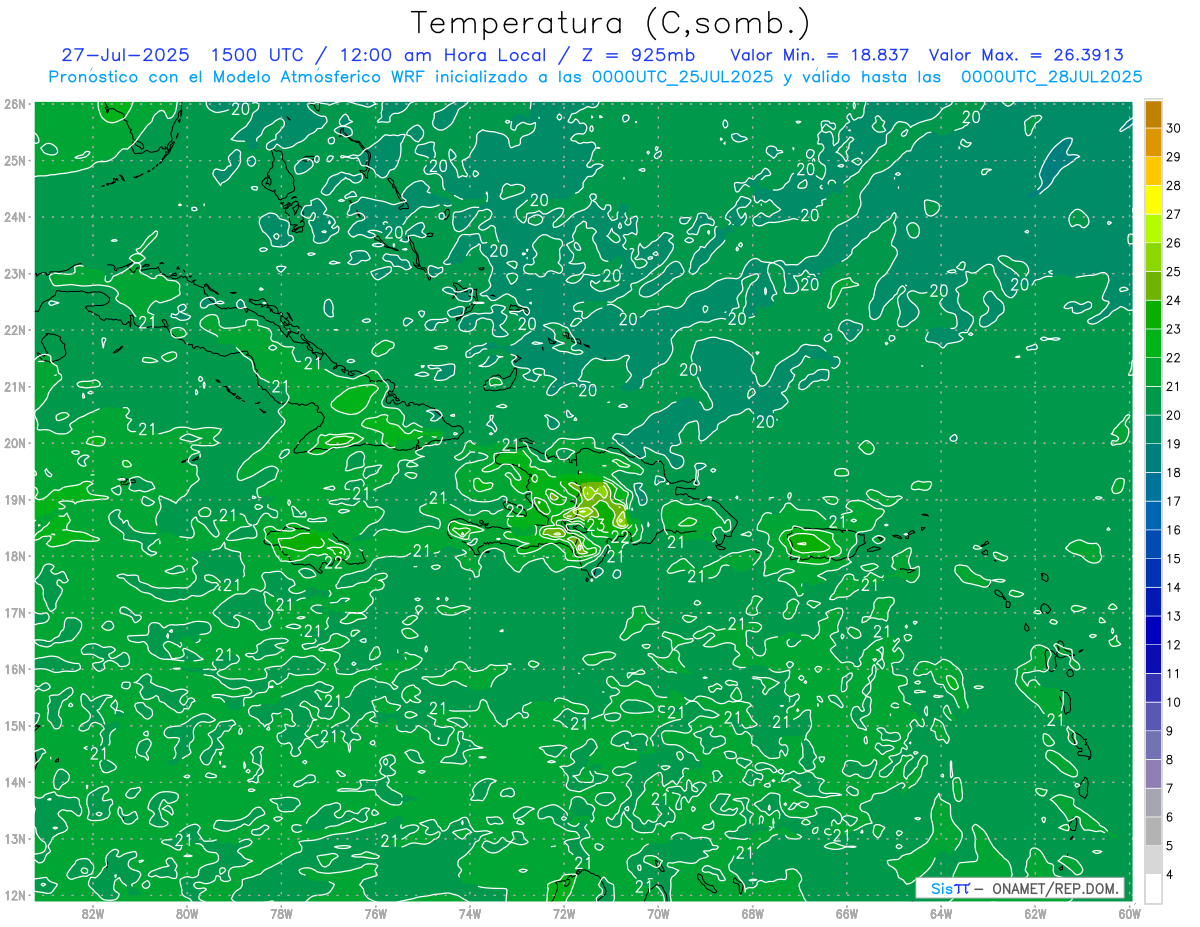This screenshot has height=927, width=1200.
Task: Click the "62W" longitude label
Action: (1035, 913)
